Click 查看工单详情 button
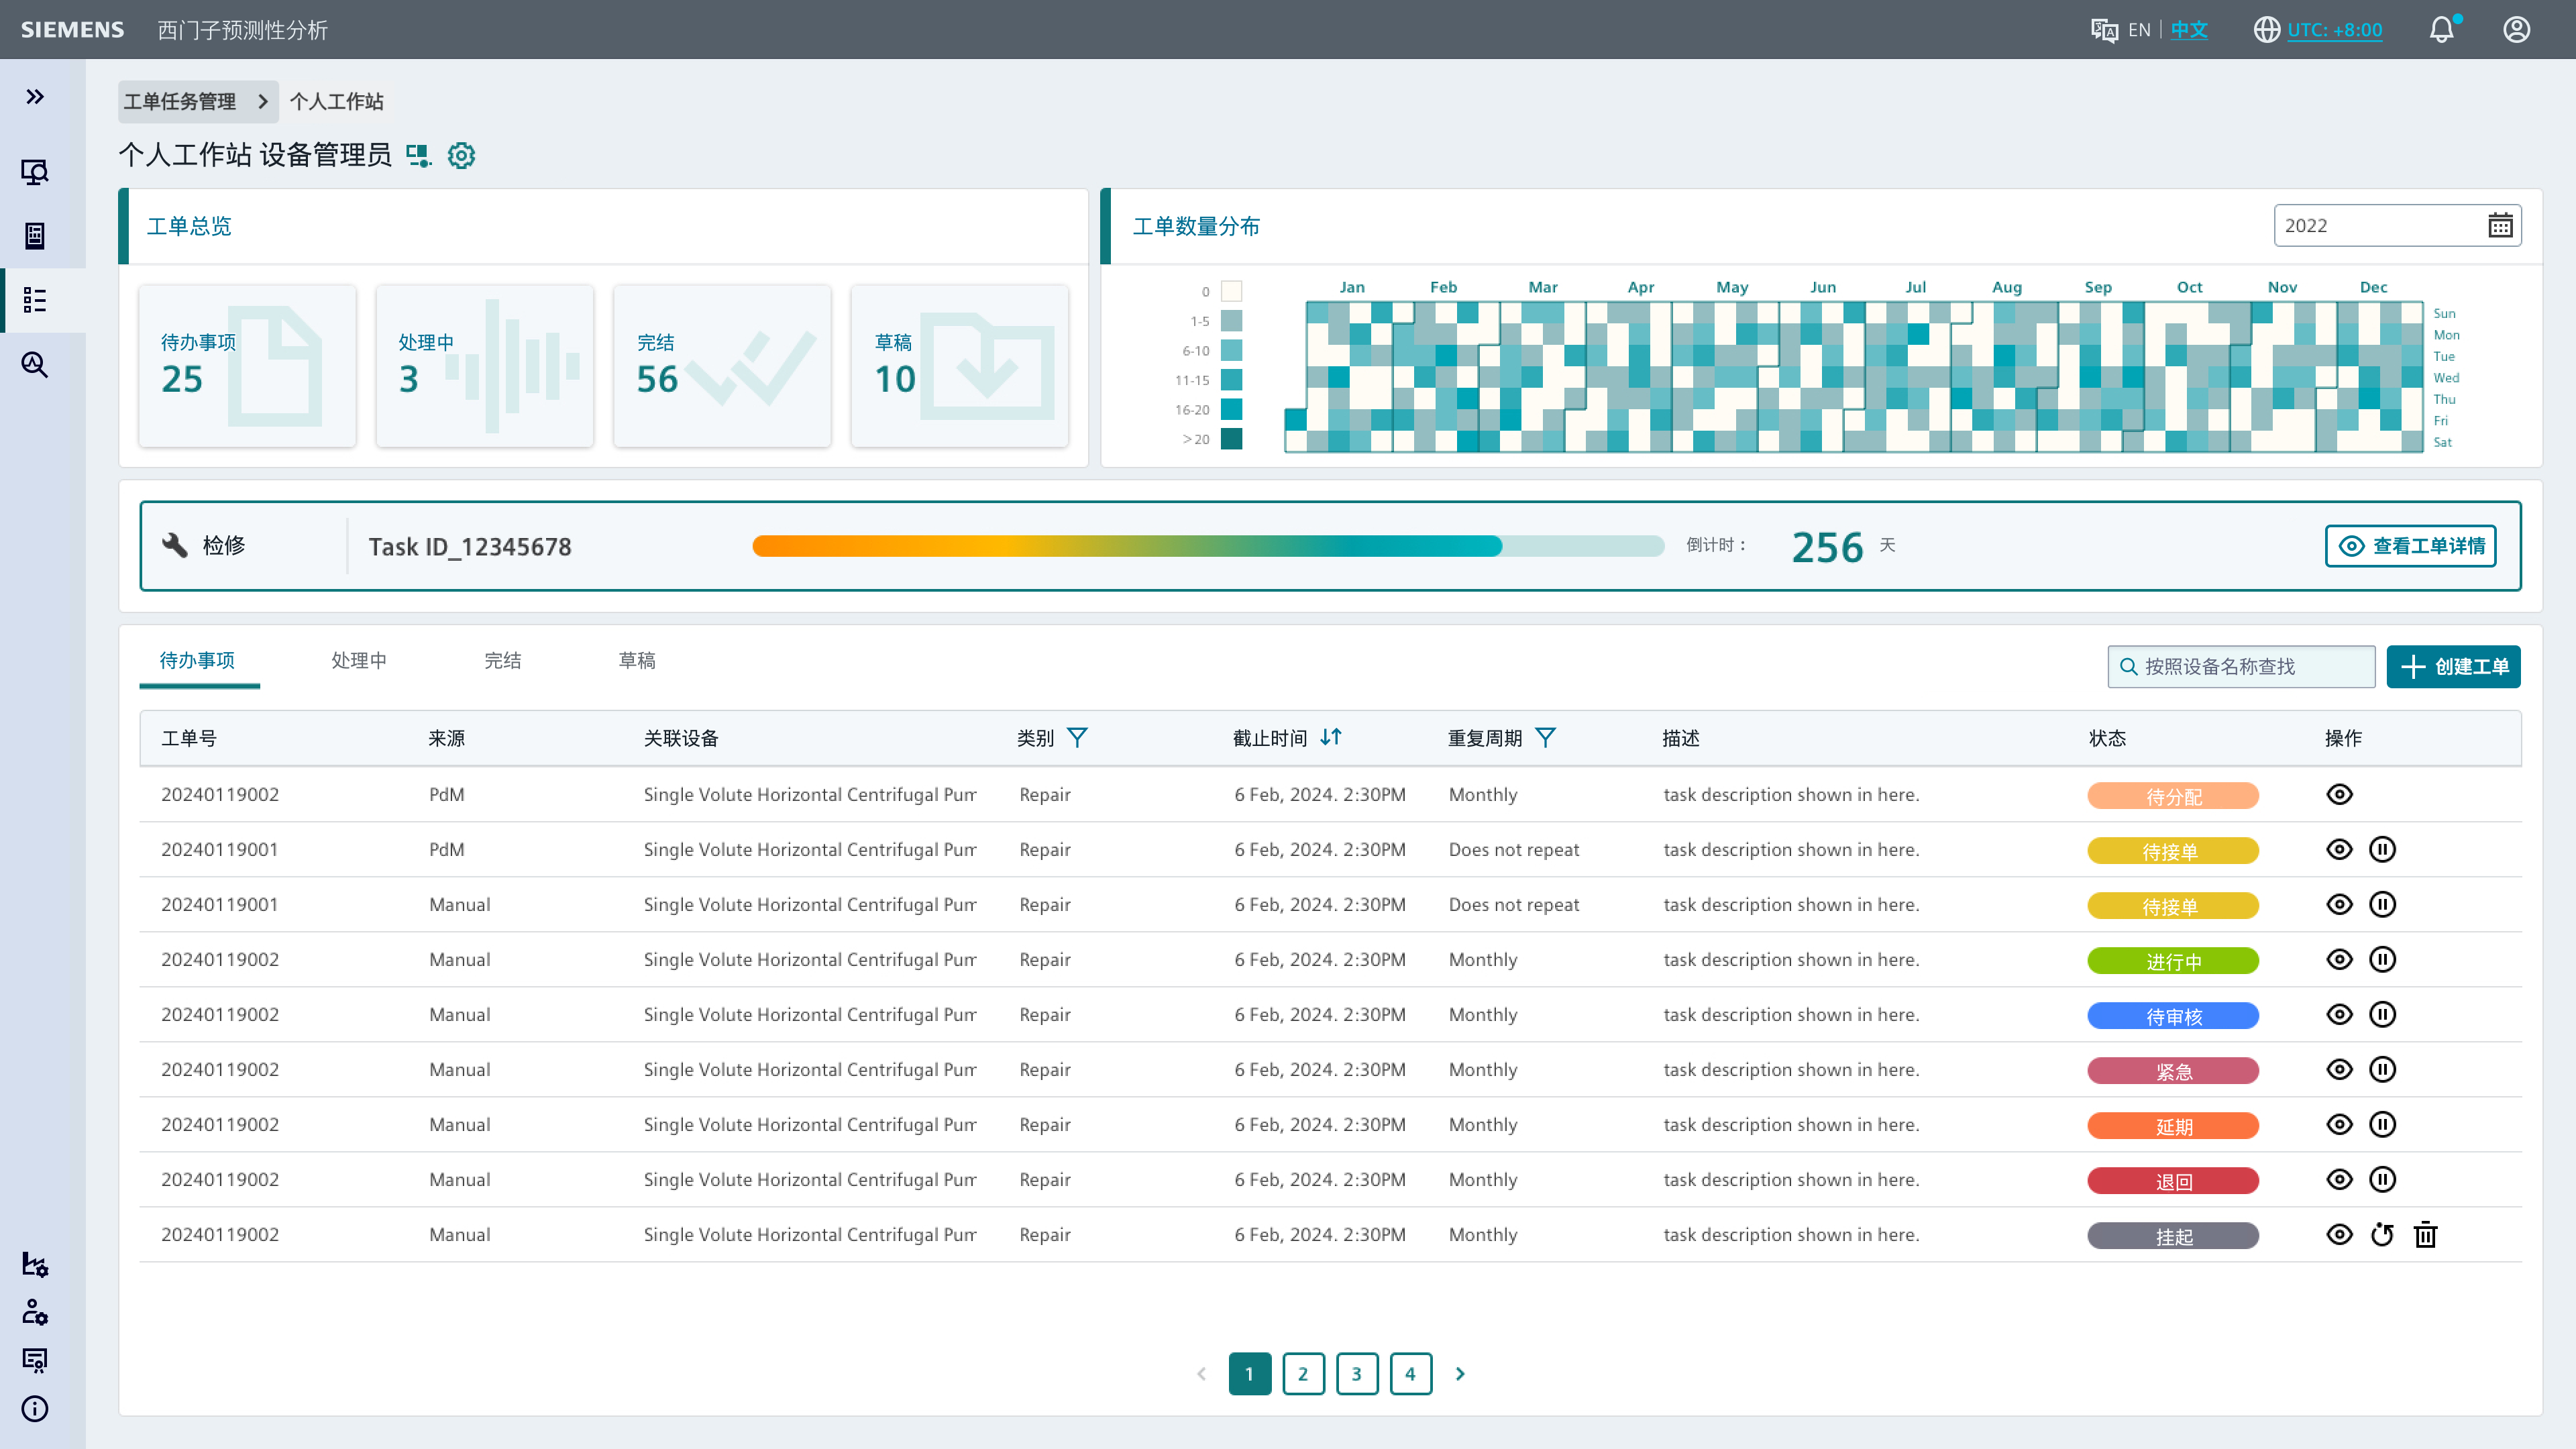Screen dimensions: 2576x1449 [2410, 545]
